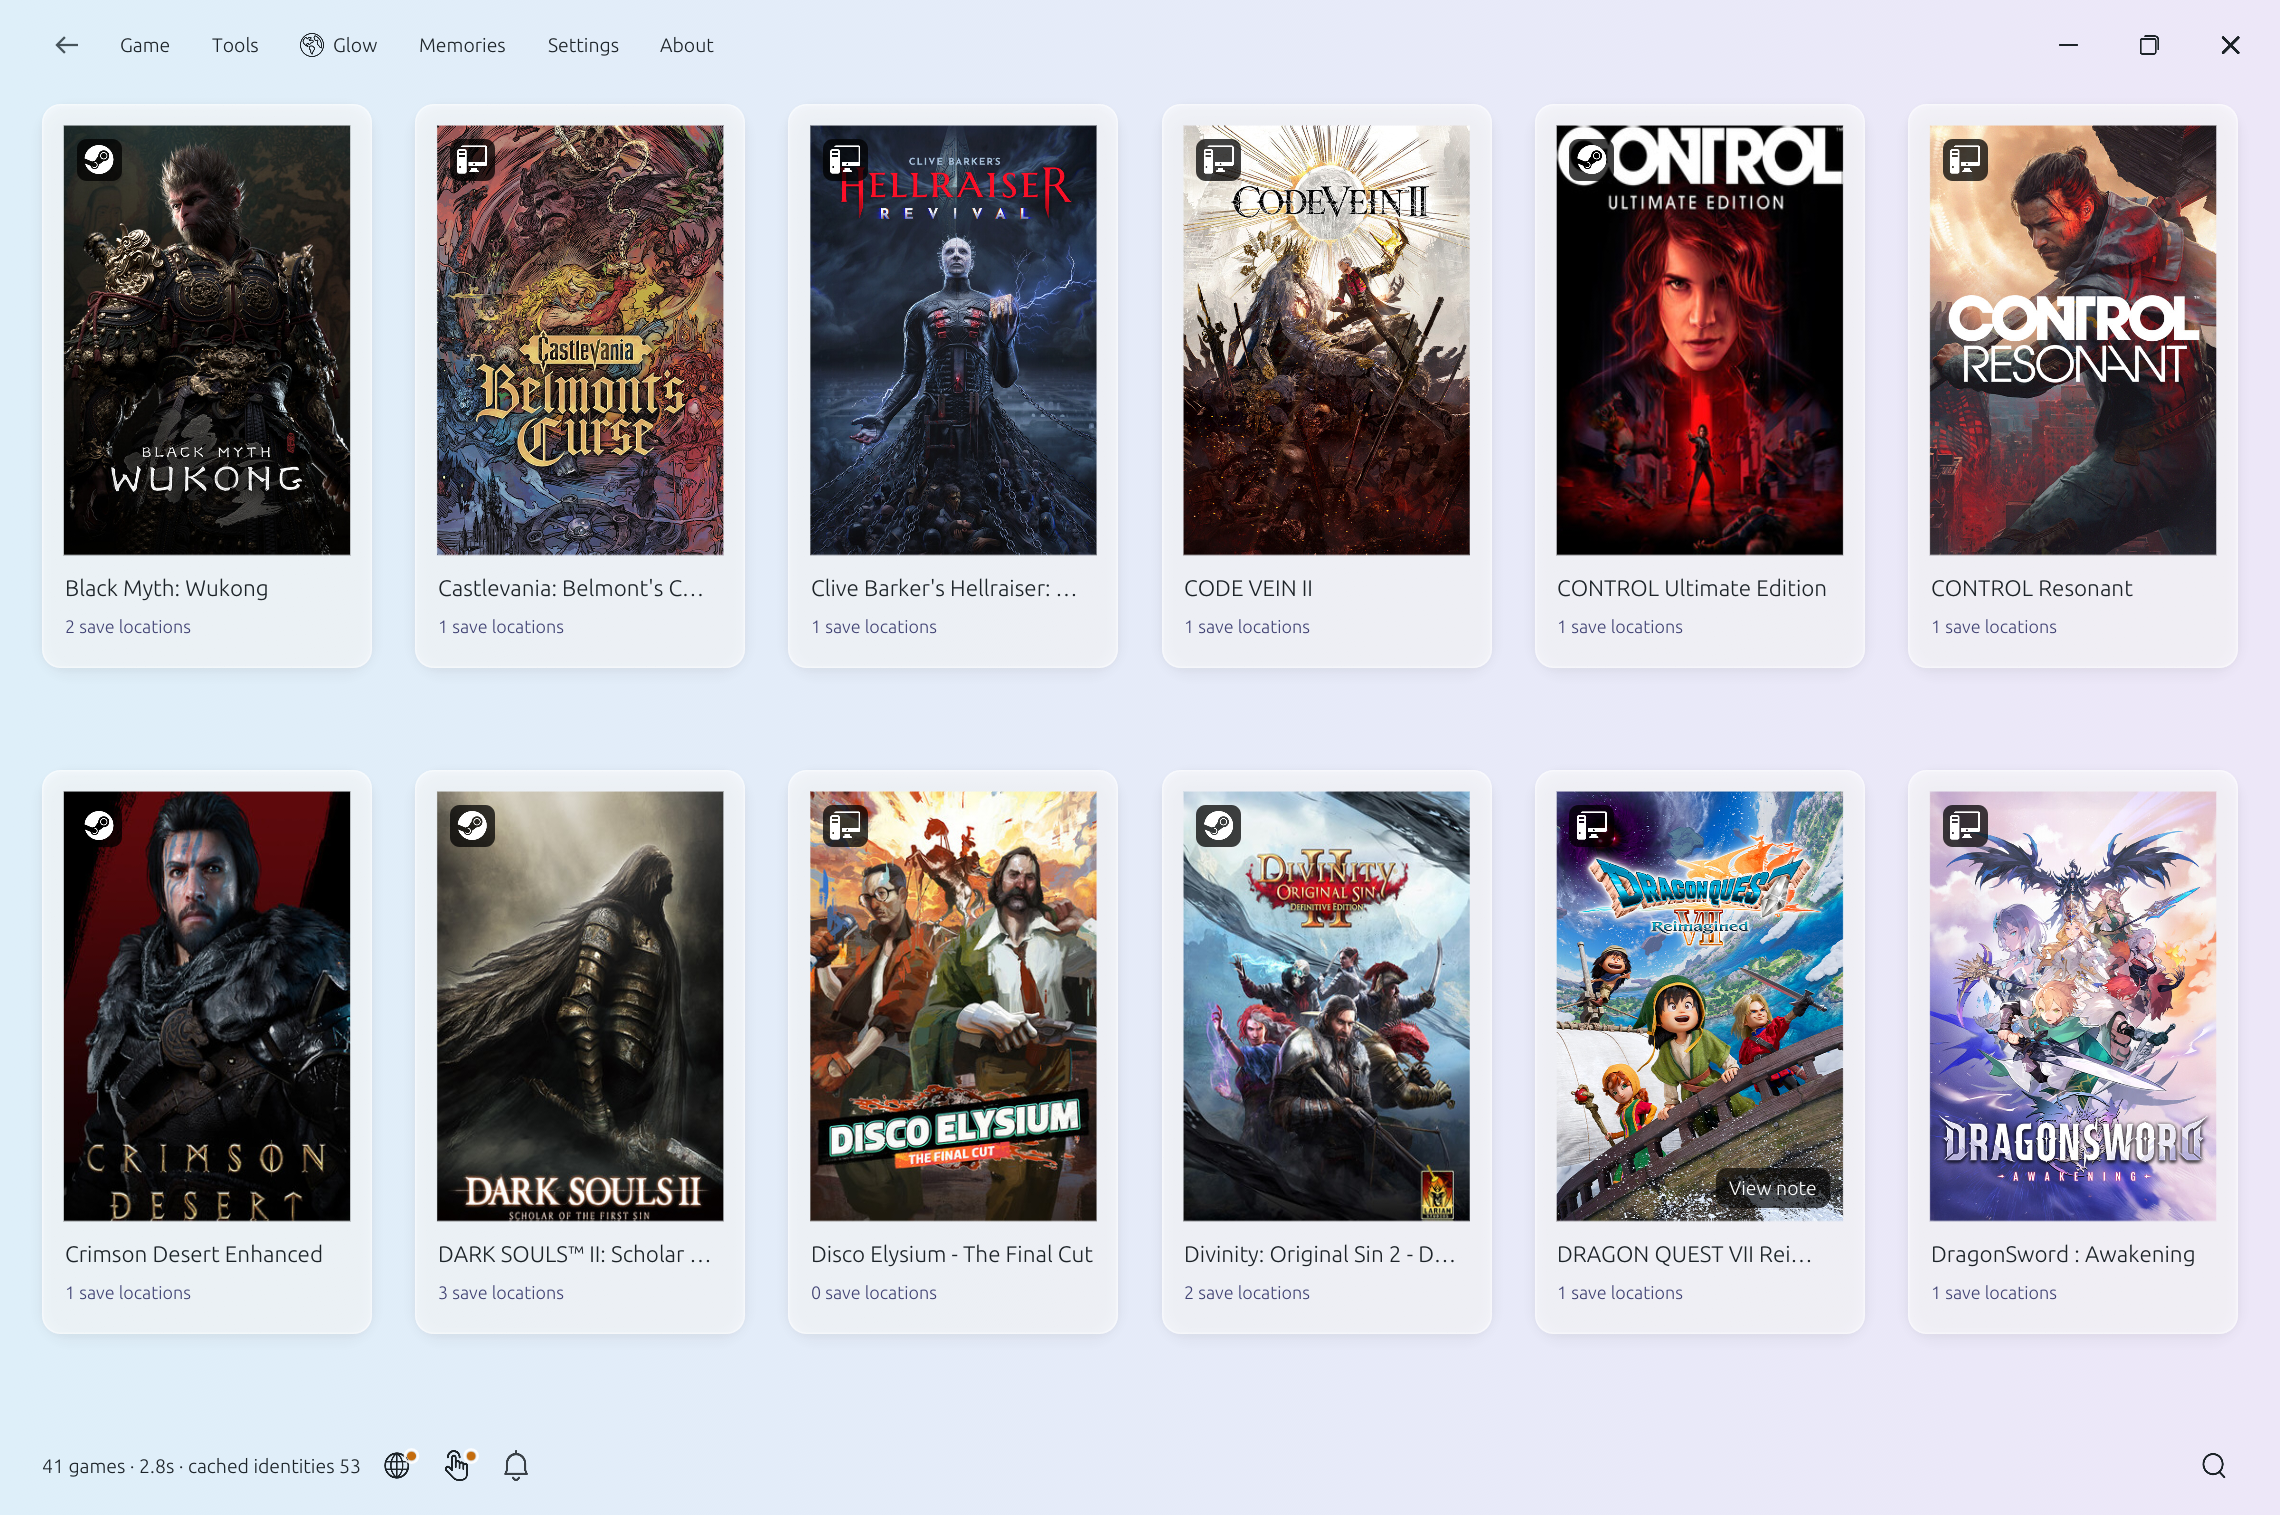Open search with the magnifier icon
Image resolution: width=2280 pixels, height=1515 pixels.
coord(2214,1466)
